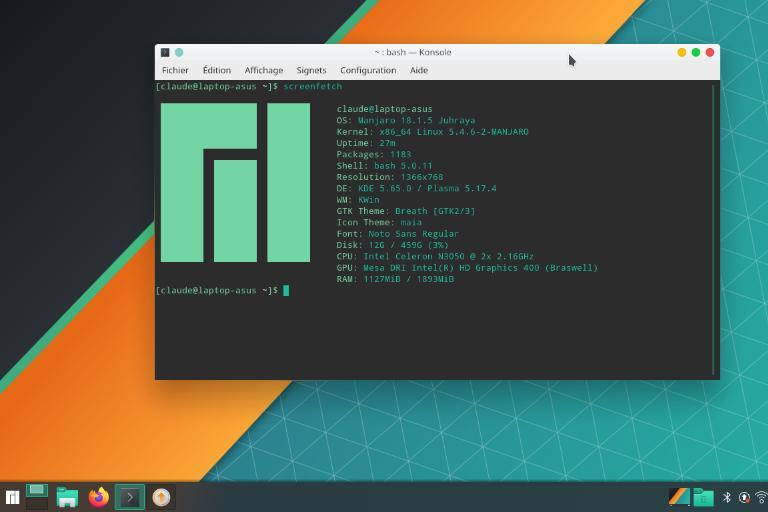Click the 'WM: KWin' line

pyautogui.click(x=358, y=200)
